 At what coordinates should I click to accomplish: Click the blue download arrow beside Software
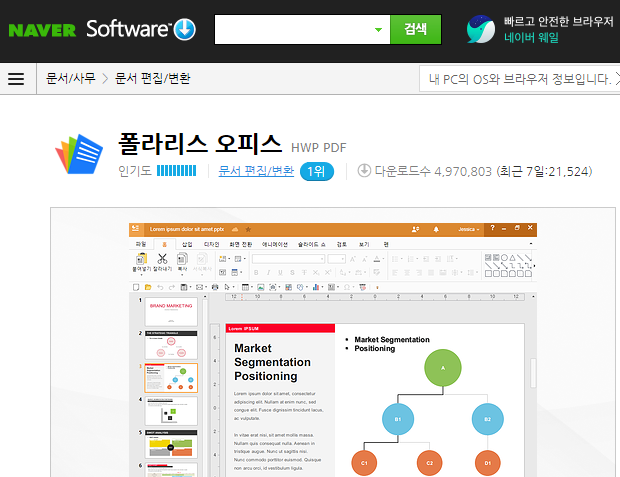185,30
